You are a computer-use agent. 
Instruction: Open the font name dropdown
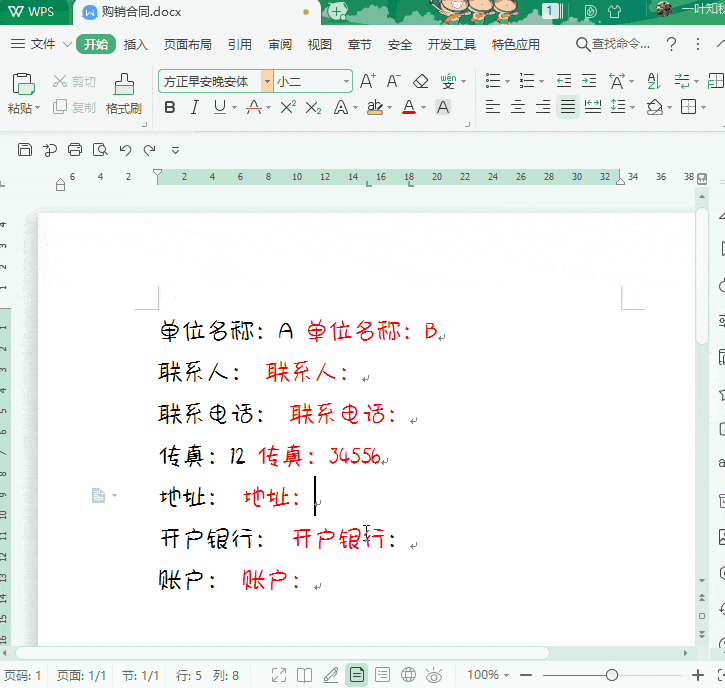(267, 82)
